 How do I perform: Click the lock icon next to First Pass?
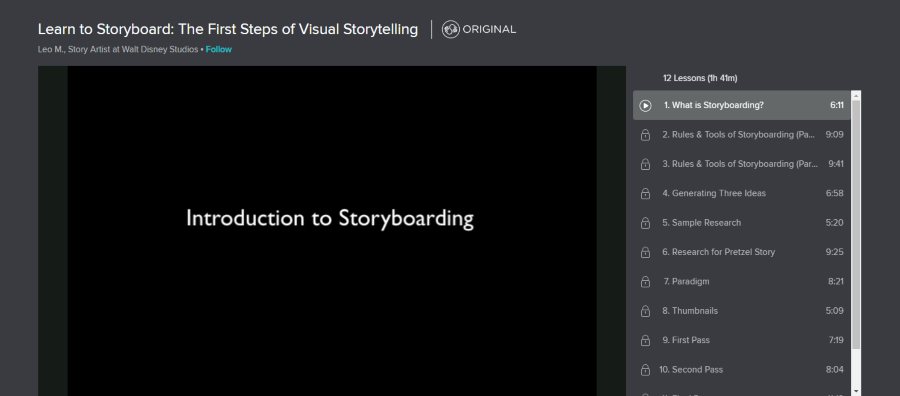click(645, 340)
